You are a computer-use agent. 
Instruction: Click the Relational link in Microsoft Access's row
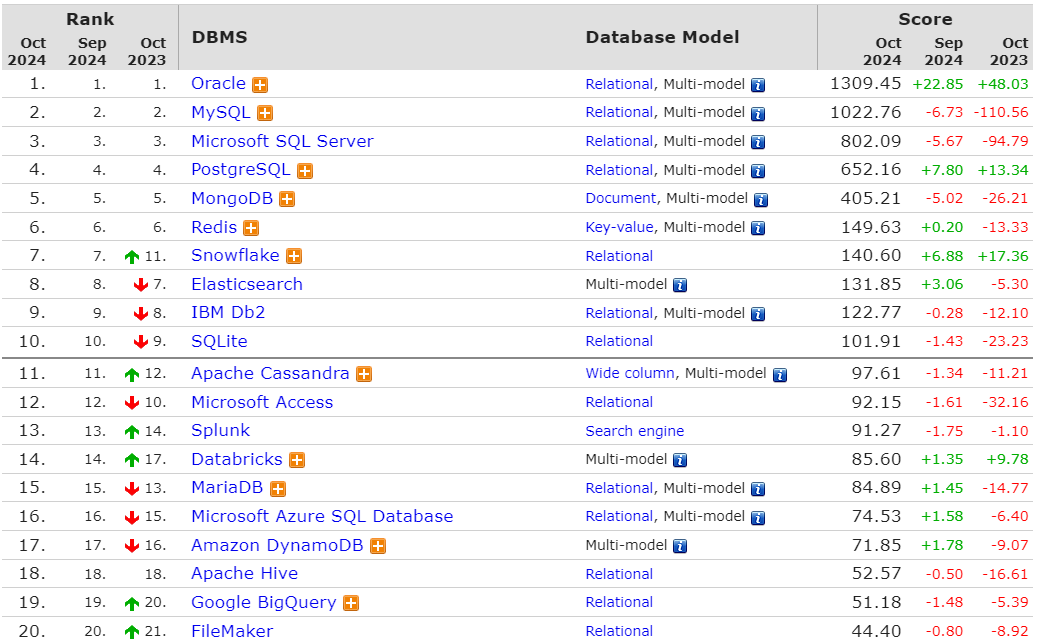[619, 403]
